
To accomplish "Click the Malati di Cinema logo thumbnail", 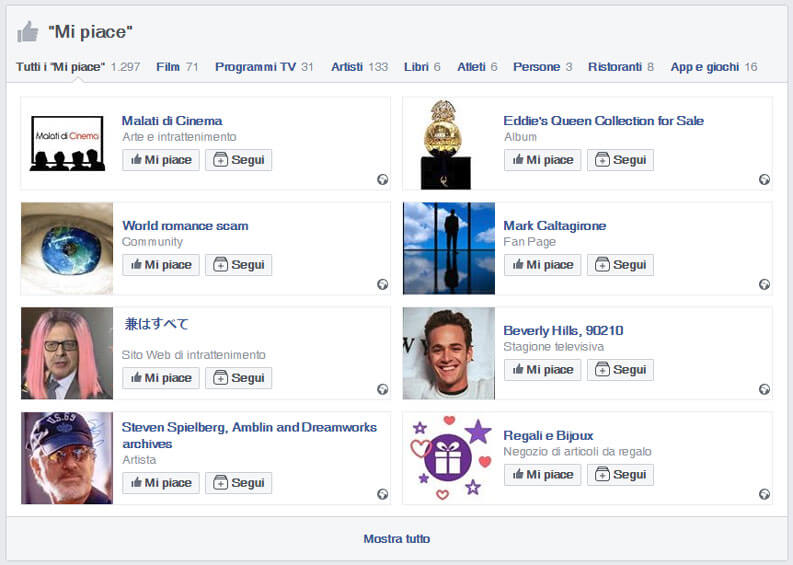I will 67,143.
